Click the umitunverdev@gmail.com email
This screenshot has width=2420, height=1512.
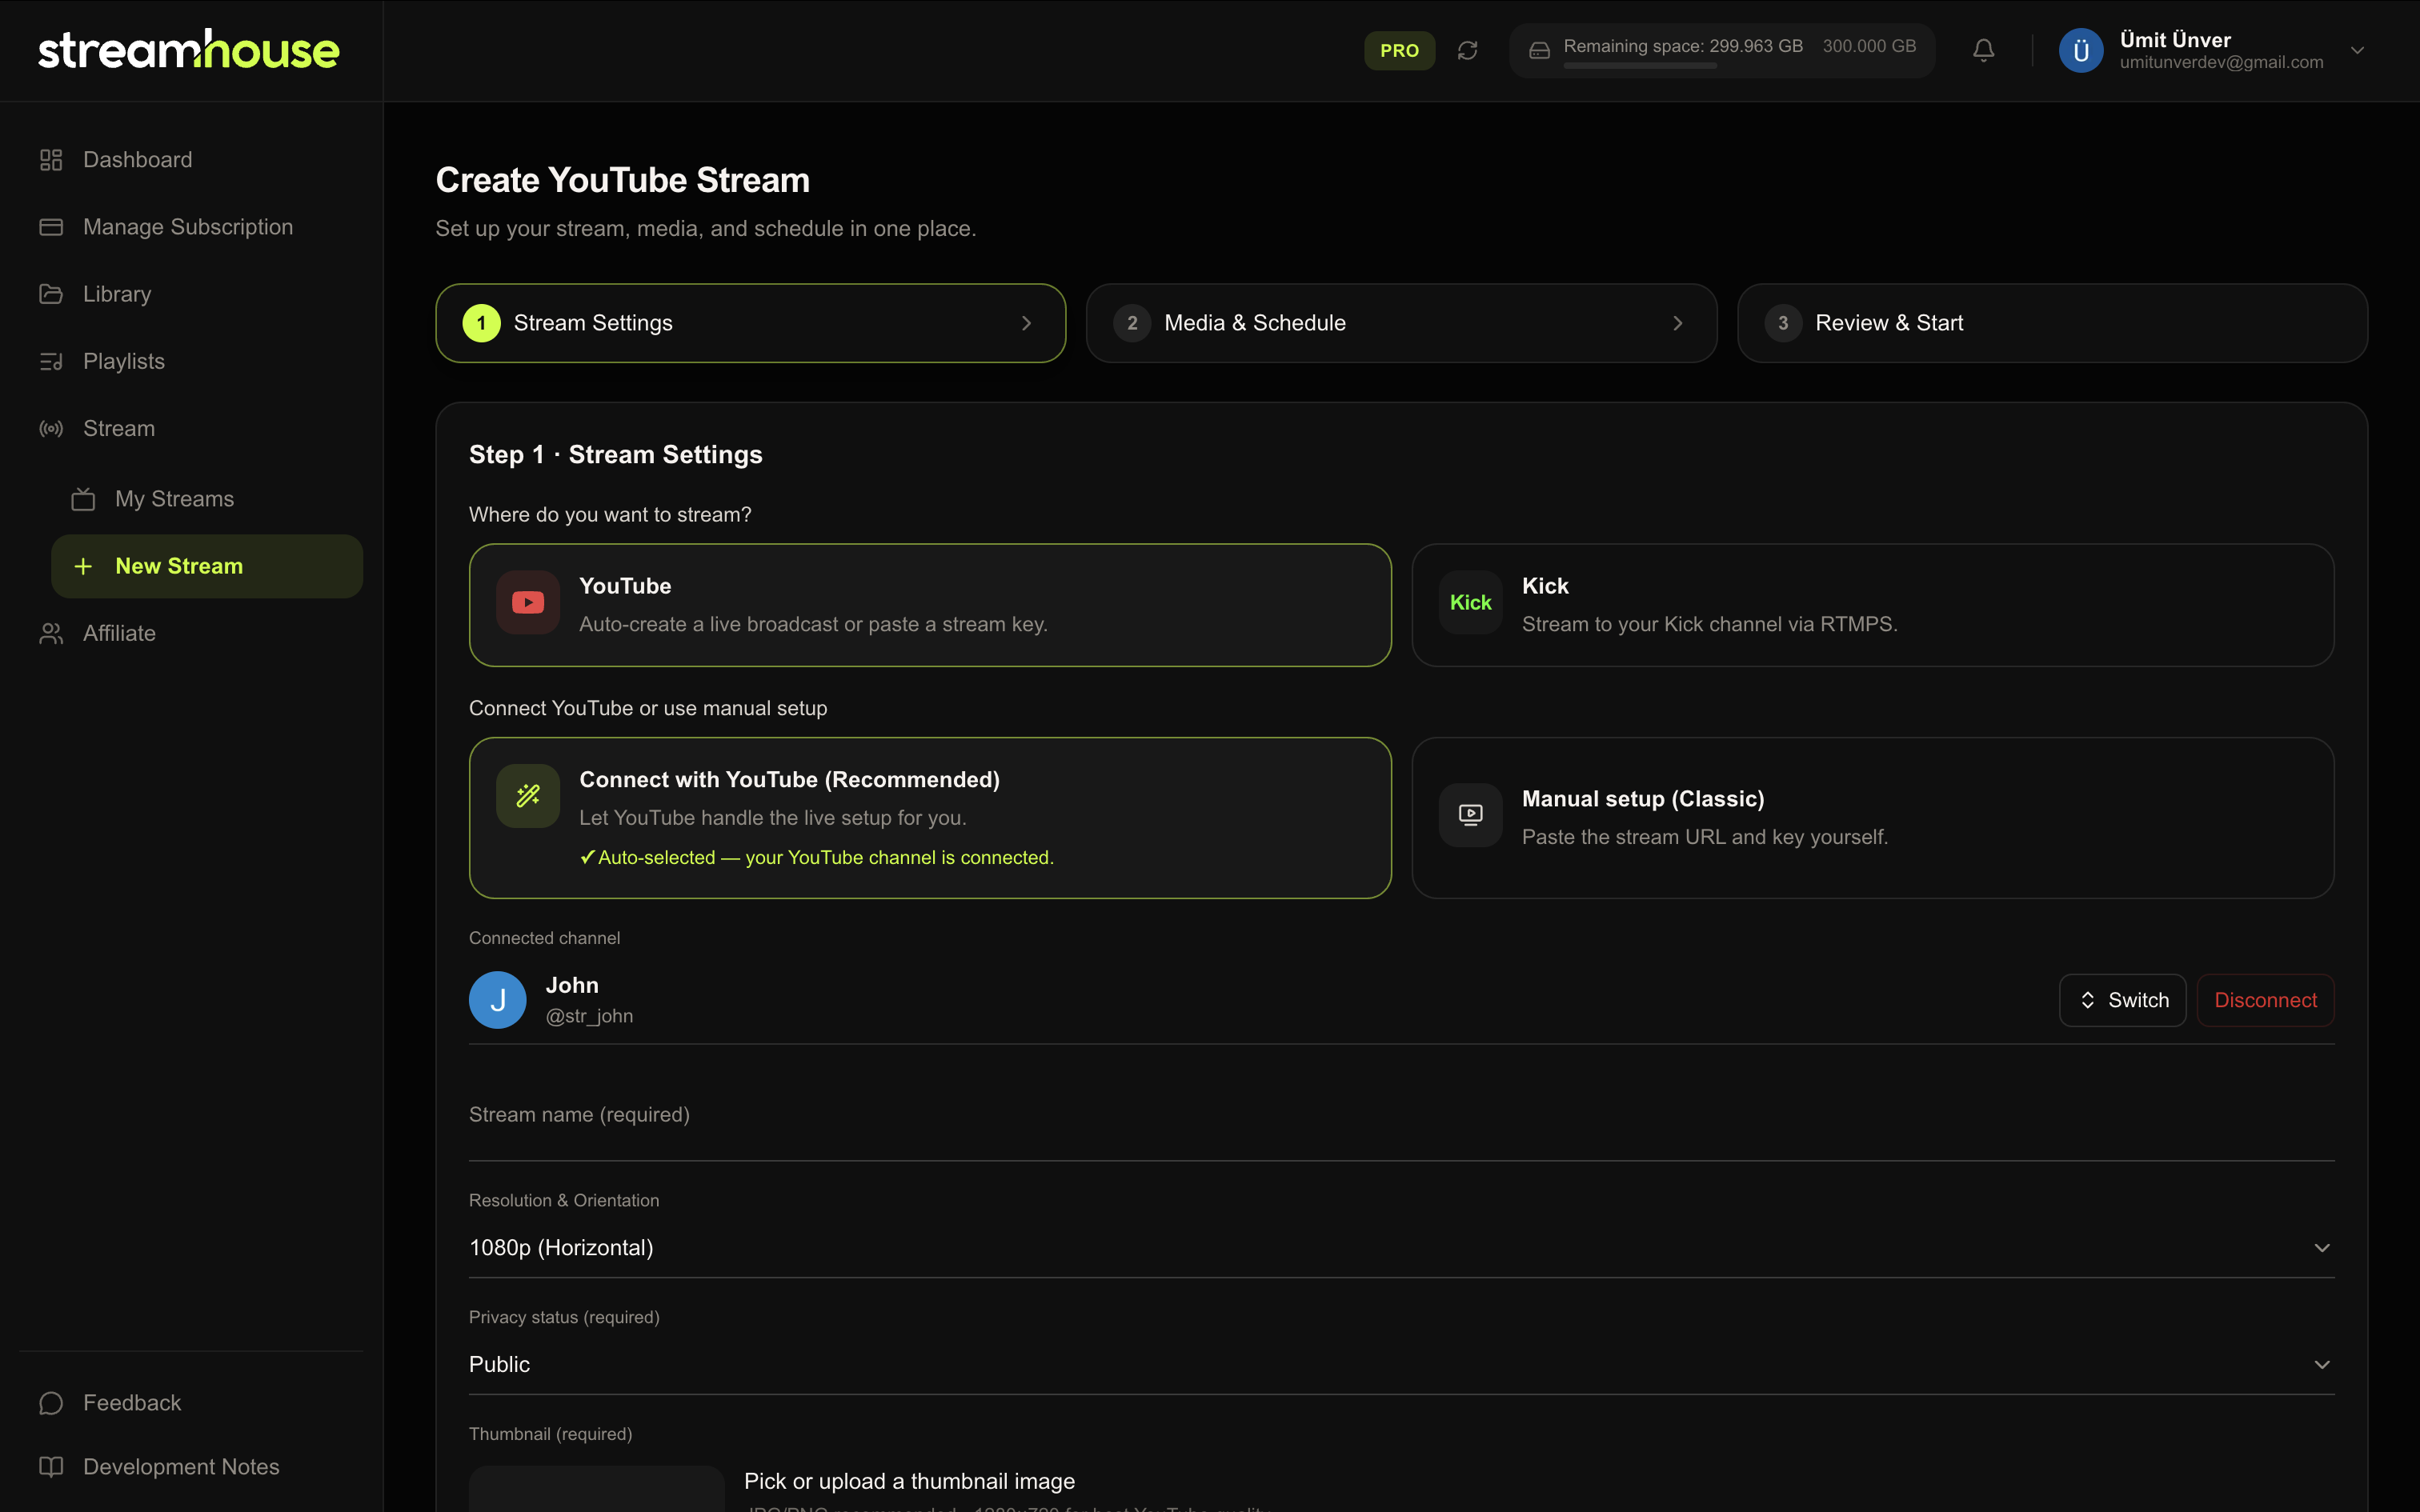click(x=2221, y=62)
